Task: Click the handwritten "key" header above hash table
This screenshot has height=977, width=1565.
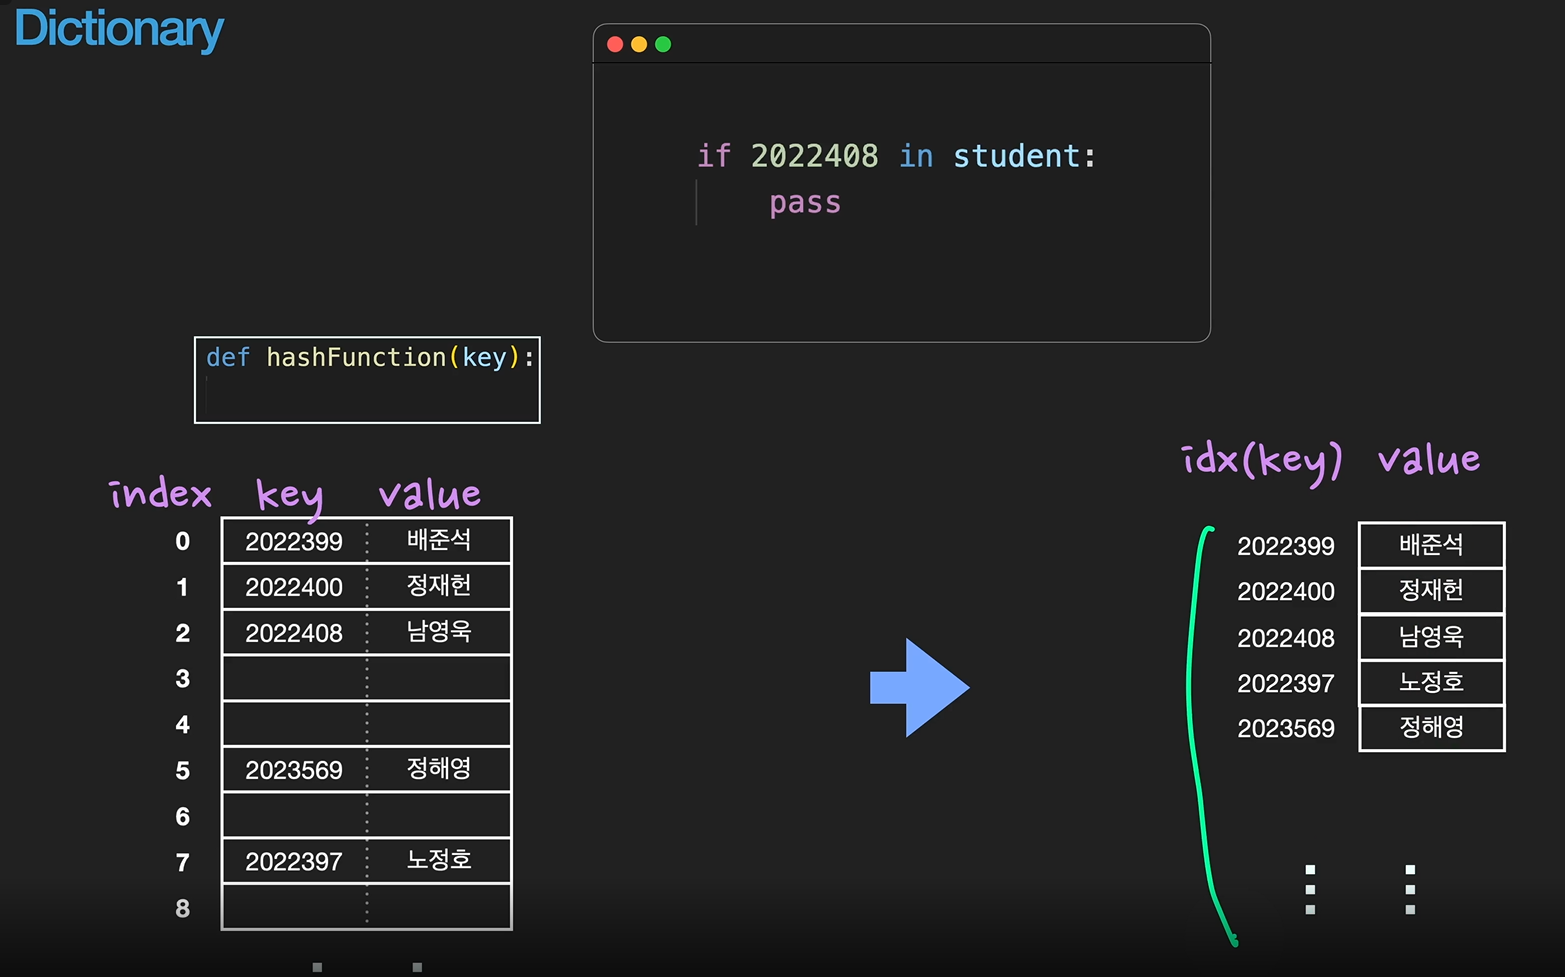Action: pyautogui.click(x=290, y=497)
